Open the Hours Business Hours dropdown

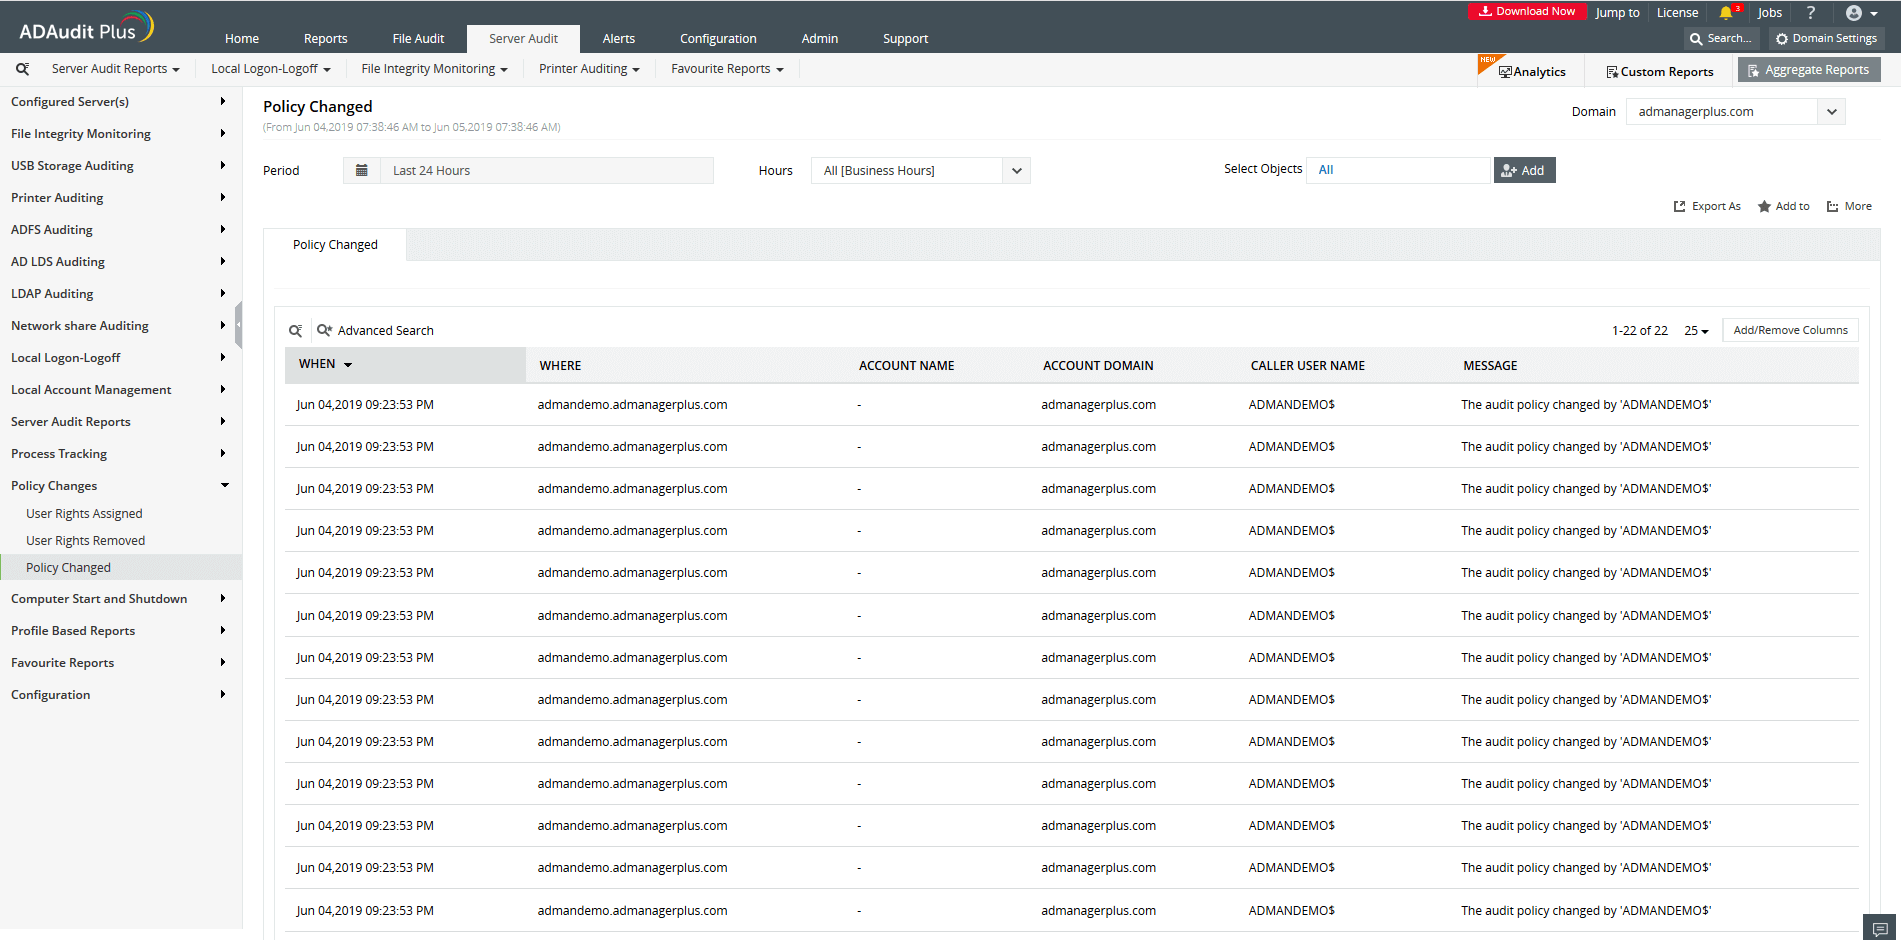click(x=920, y=170)
